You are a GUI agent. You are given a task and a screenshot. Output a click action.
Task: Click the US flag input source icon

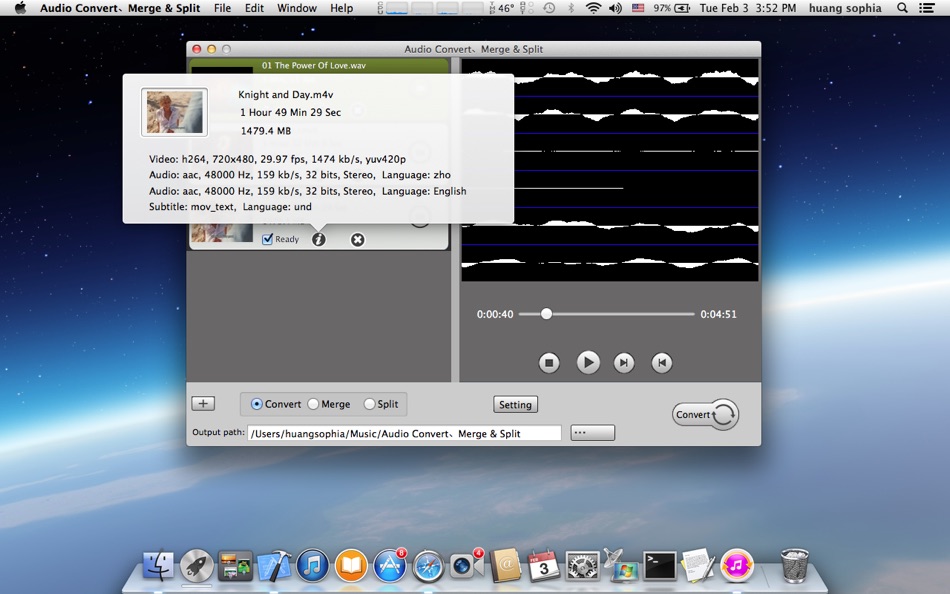point(638,8)
